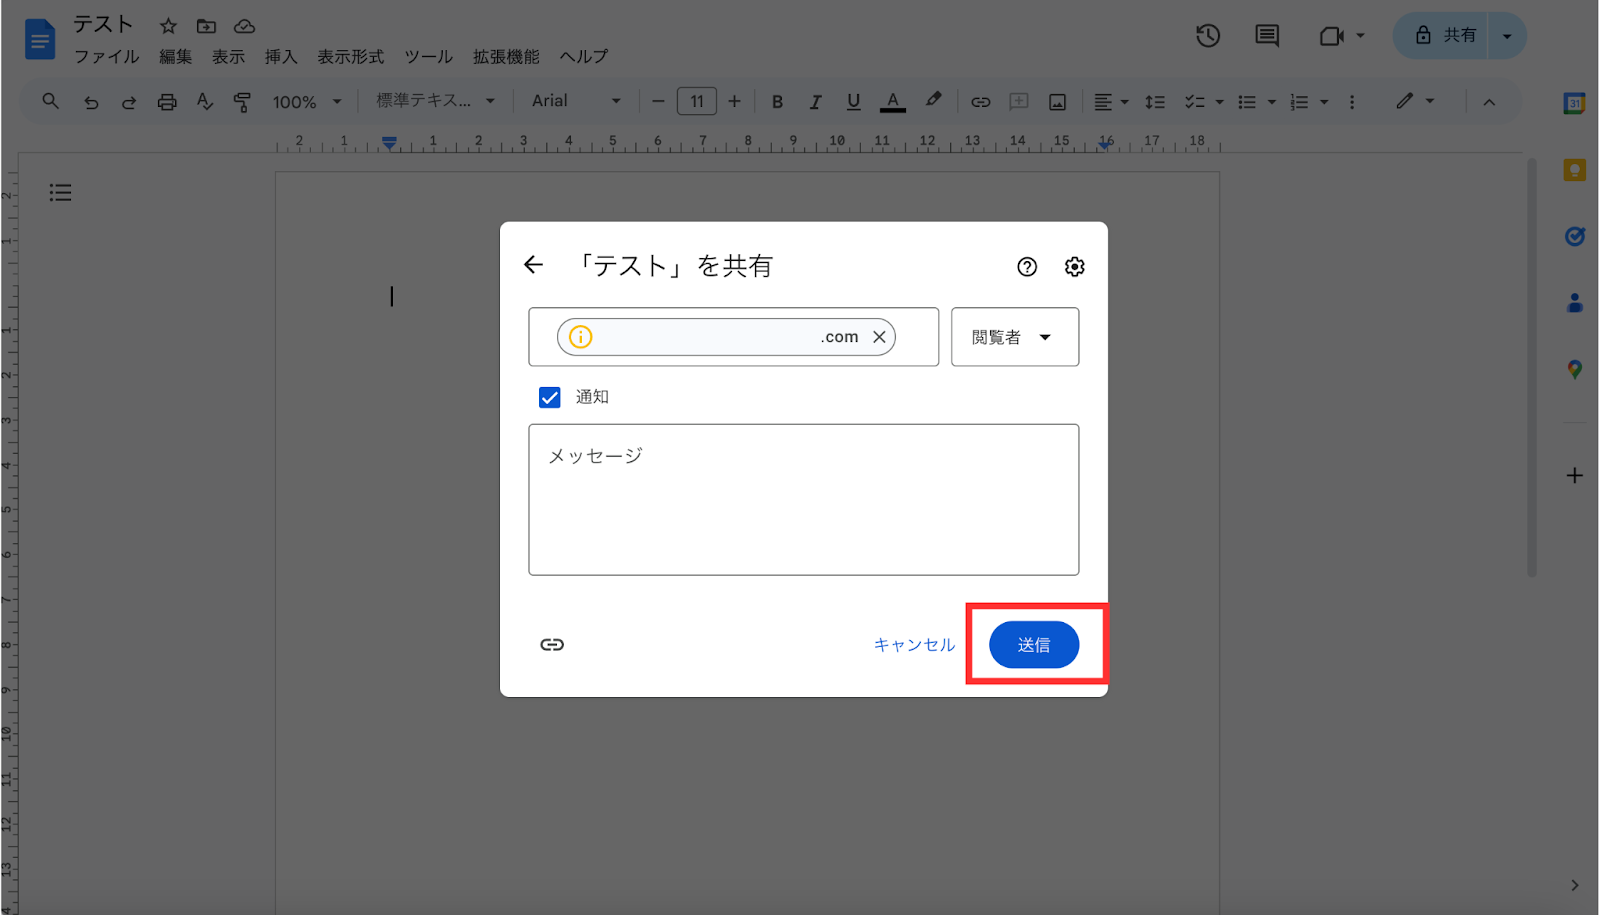Remove the .com recipient chip

tap(879, 337)
